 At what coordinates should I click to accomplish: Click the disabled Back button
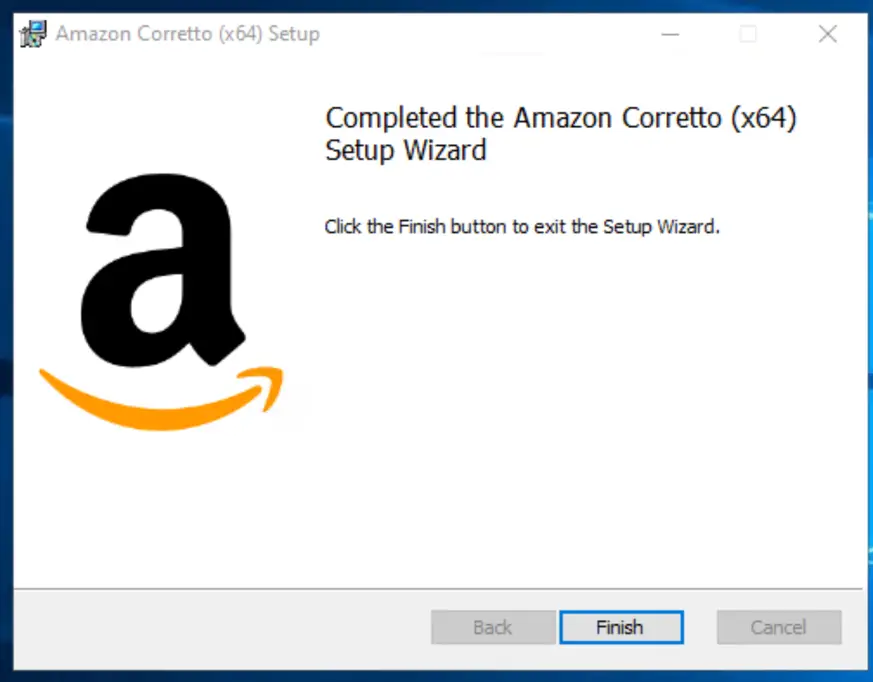[493, 627]
